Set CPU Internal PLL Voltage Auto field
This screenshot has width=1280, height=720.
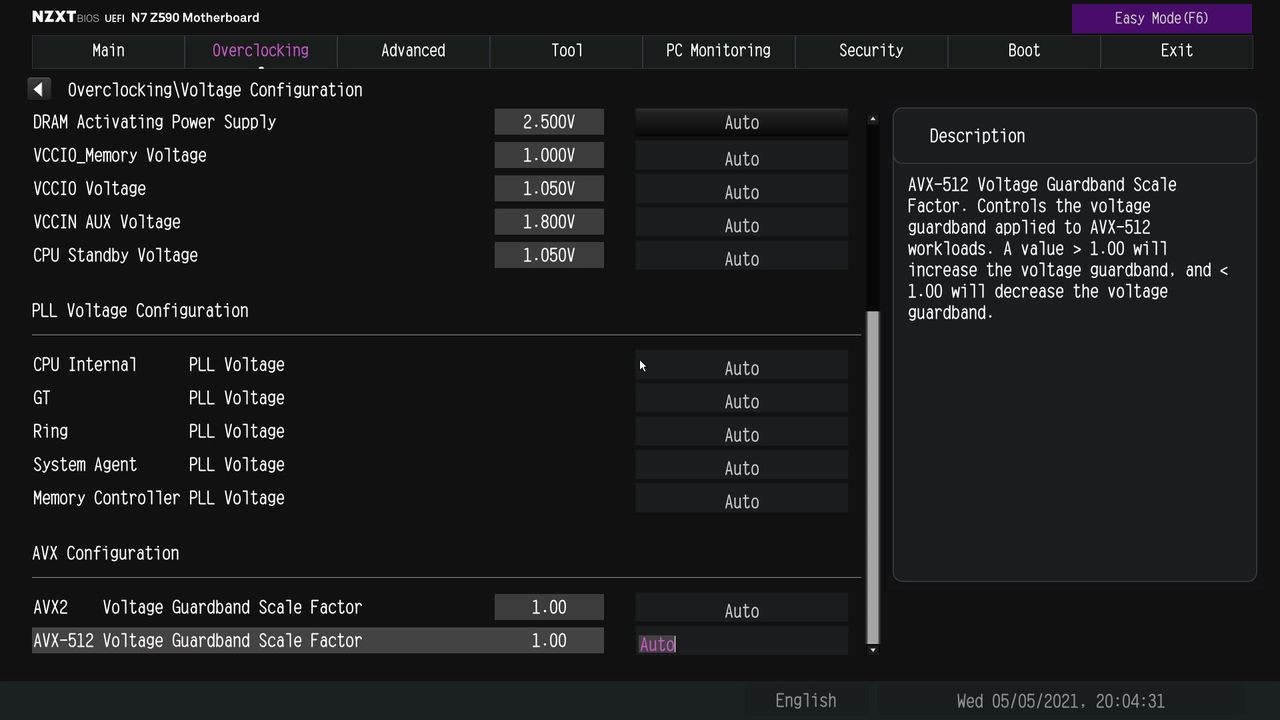pos(742,366)
